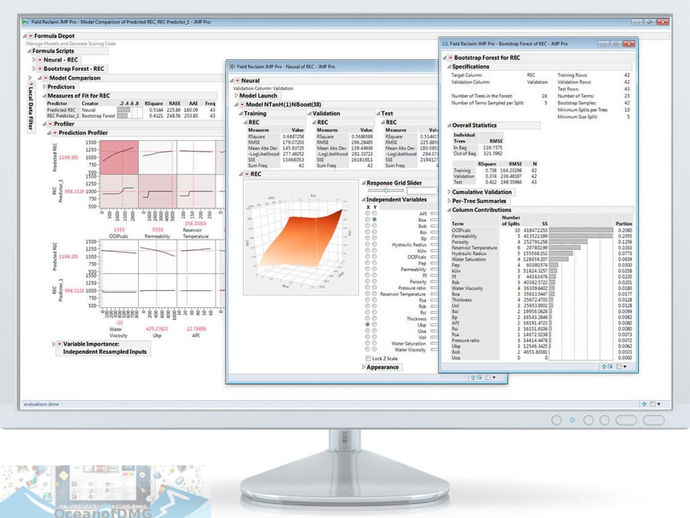Open the Variable Importance red triangle menu
The height and width of the screenshot is (518, 690).
(x=59, y=344)
